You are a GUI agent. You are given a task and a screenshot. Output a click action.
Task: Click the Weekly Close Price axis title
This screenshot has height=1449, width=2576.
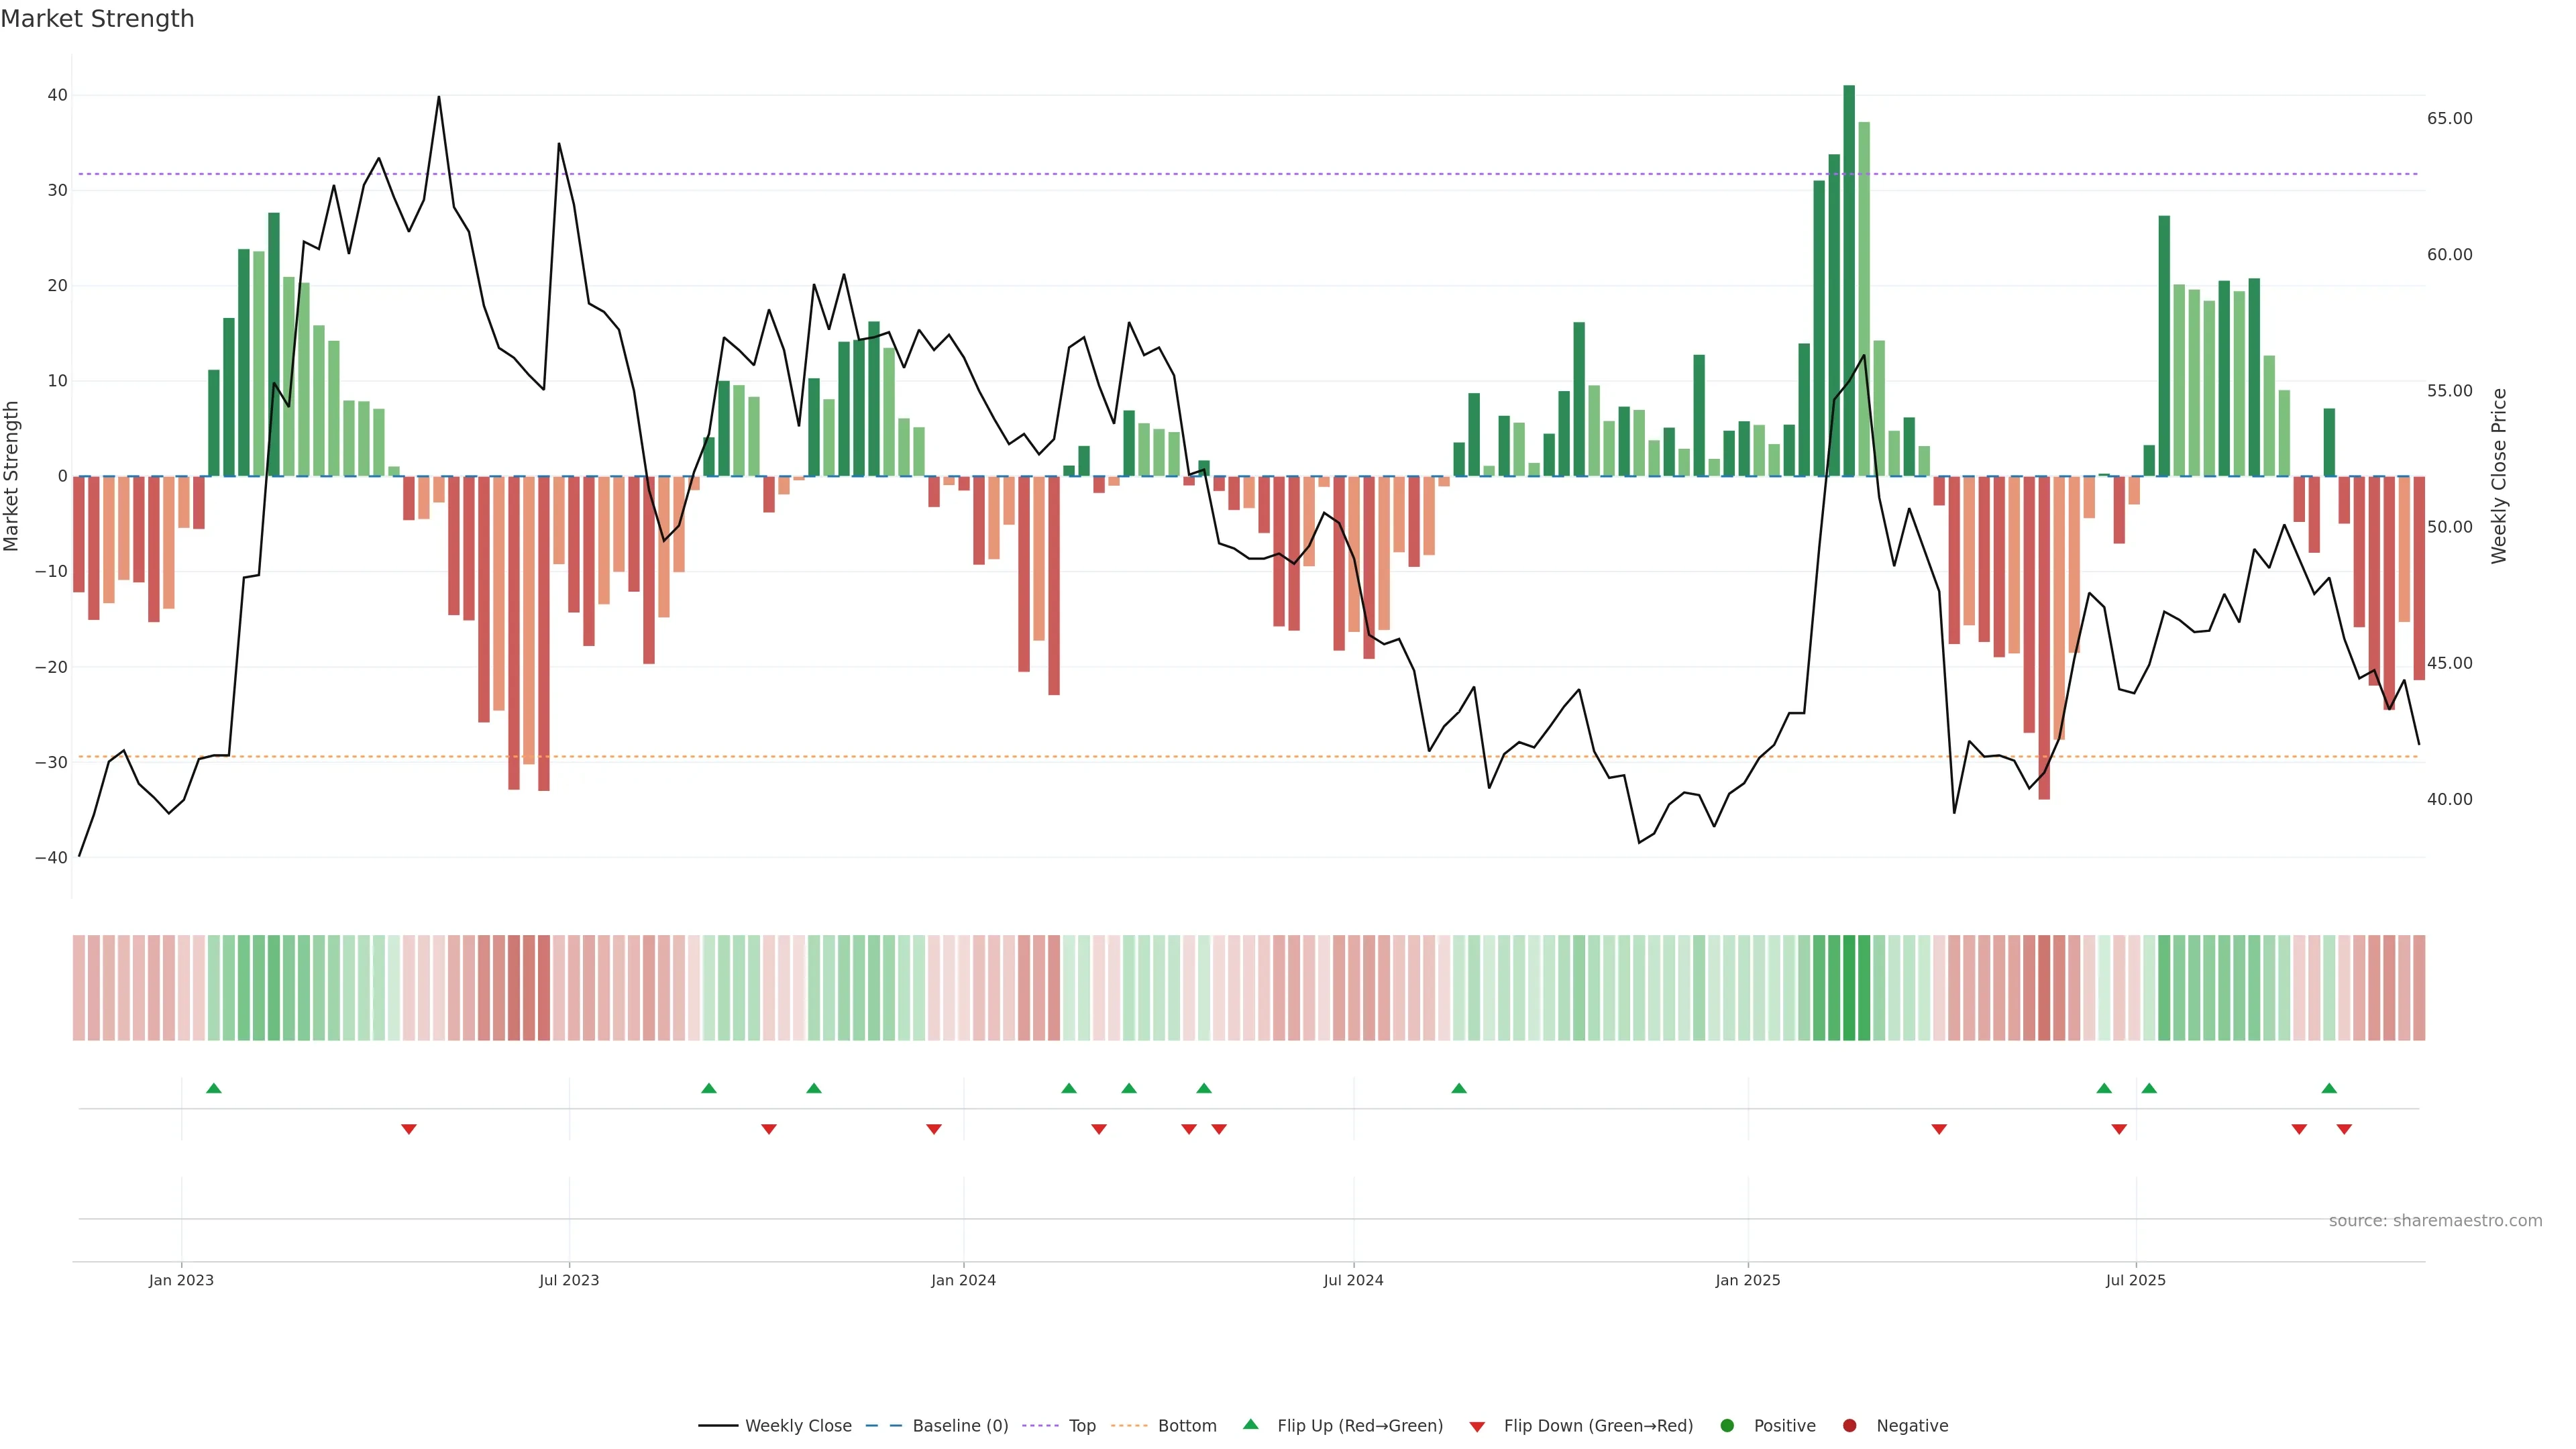coord(2499,476)
